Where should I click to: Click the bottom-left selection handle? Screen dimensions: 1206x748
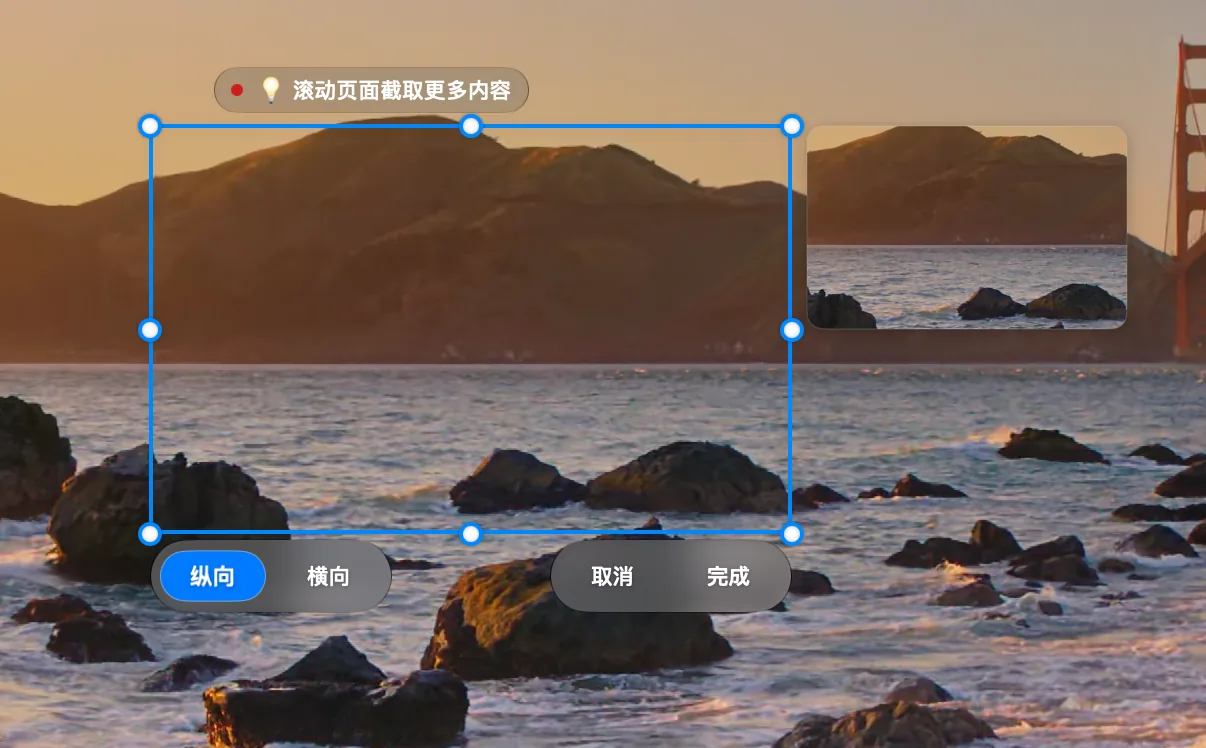pos(150,534)
